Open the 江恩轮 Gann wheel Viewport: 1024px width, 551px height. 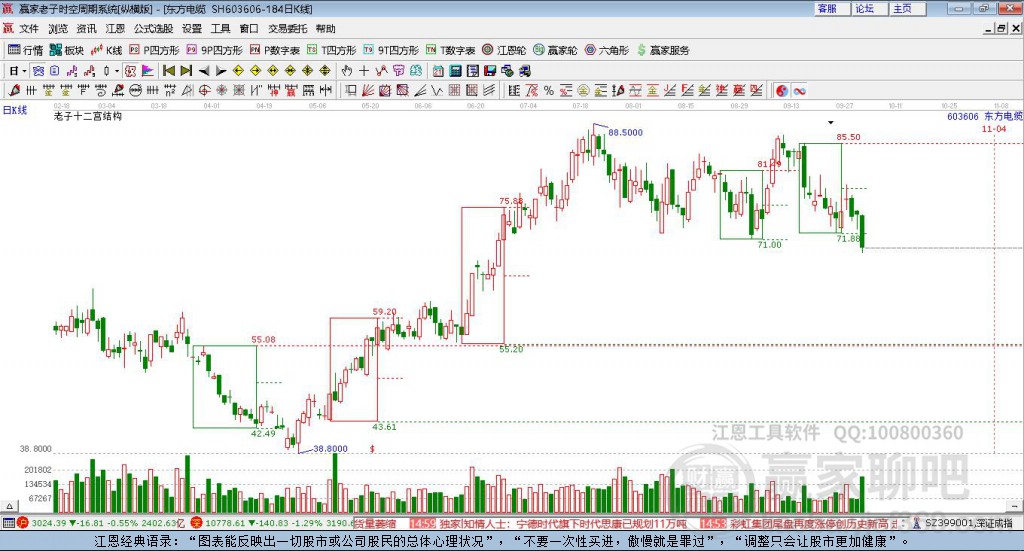[x=504, y=50]
